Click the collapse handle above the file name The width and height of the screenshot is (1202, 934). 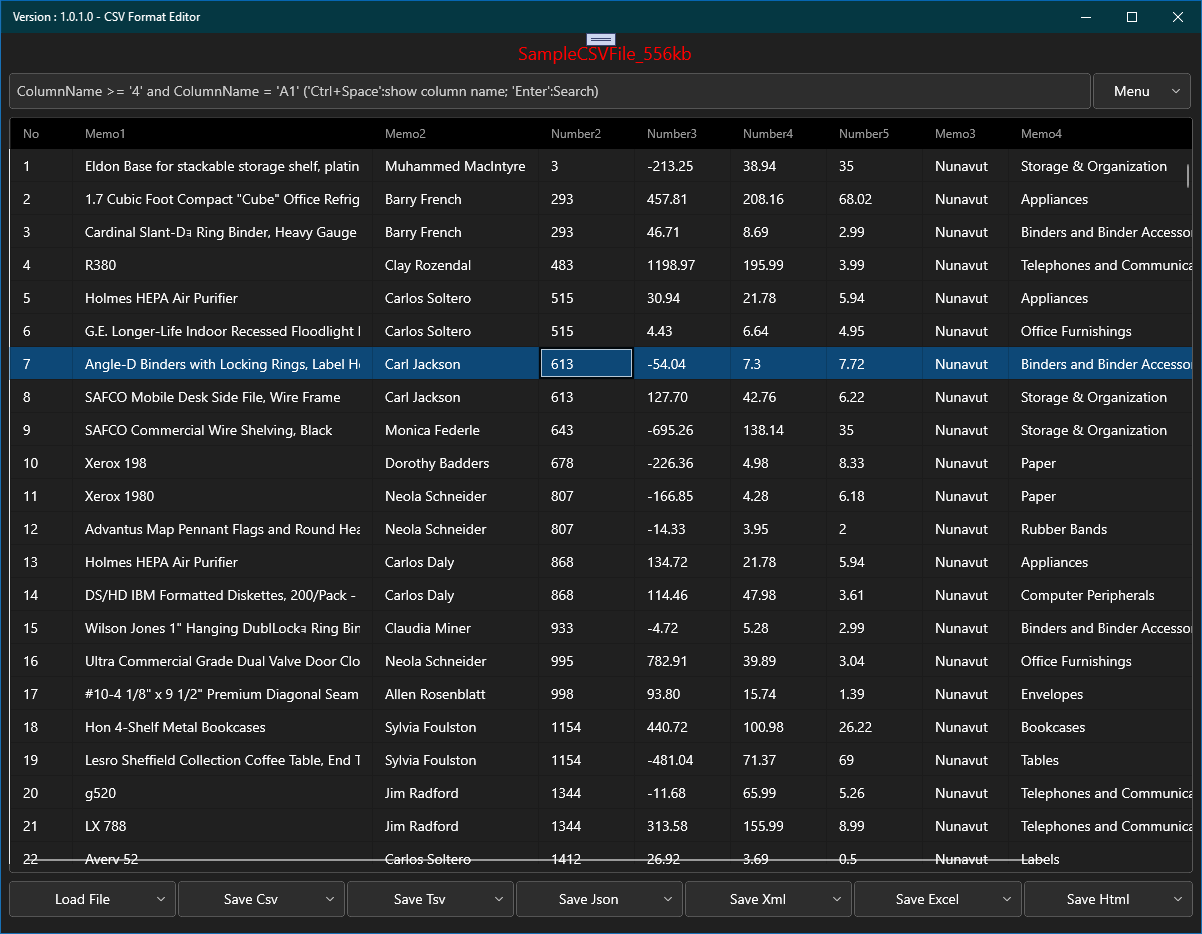[601, 39]
